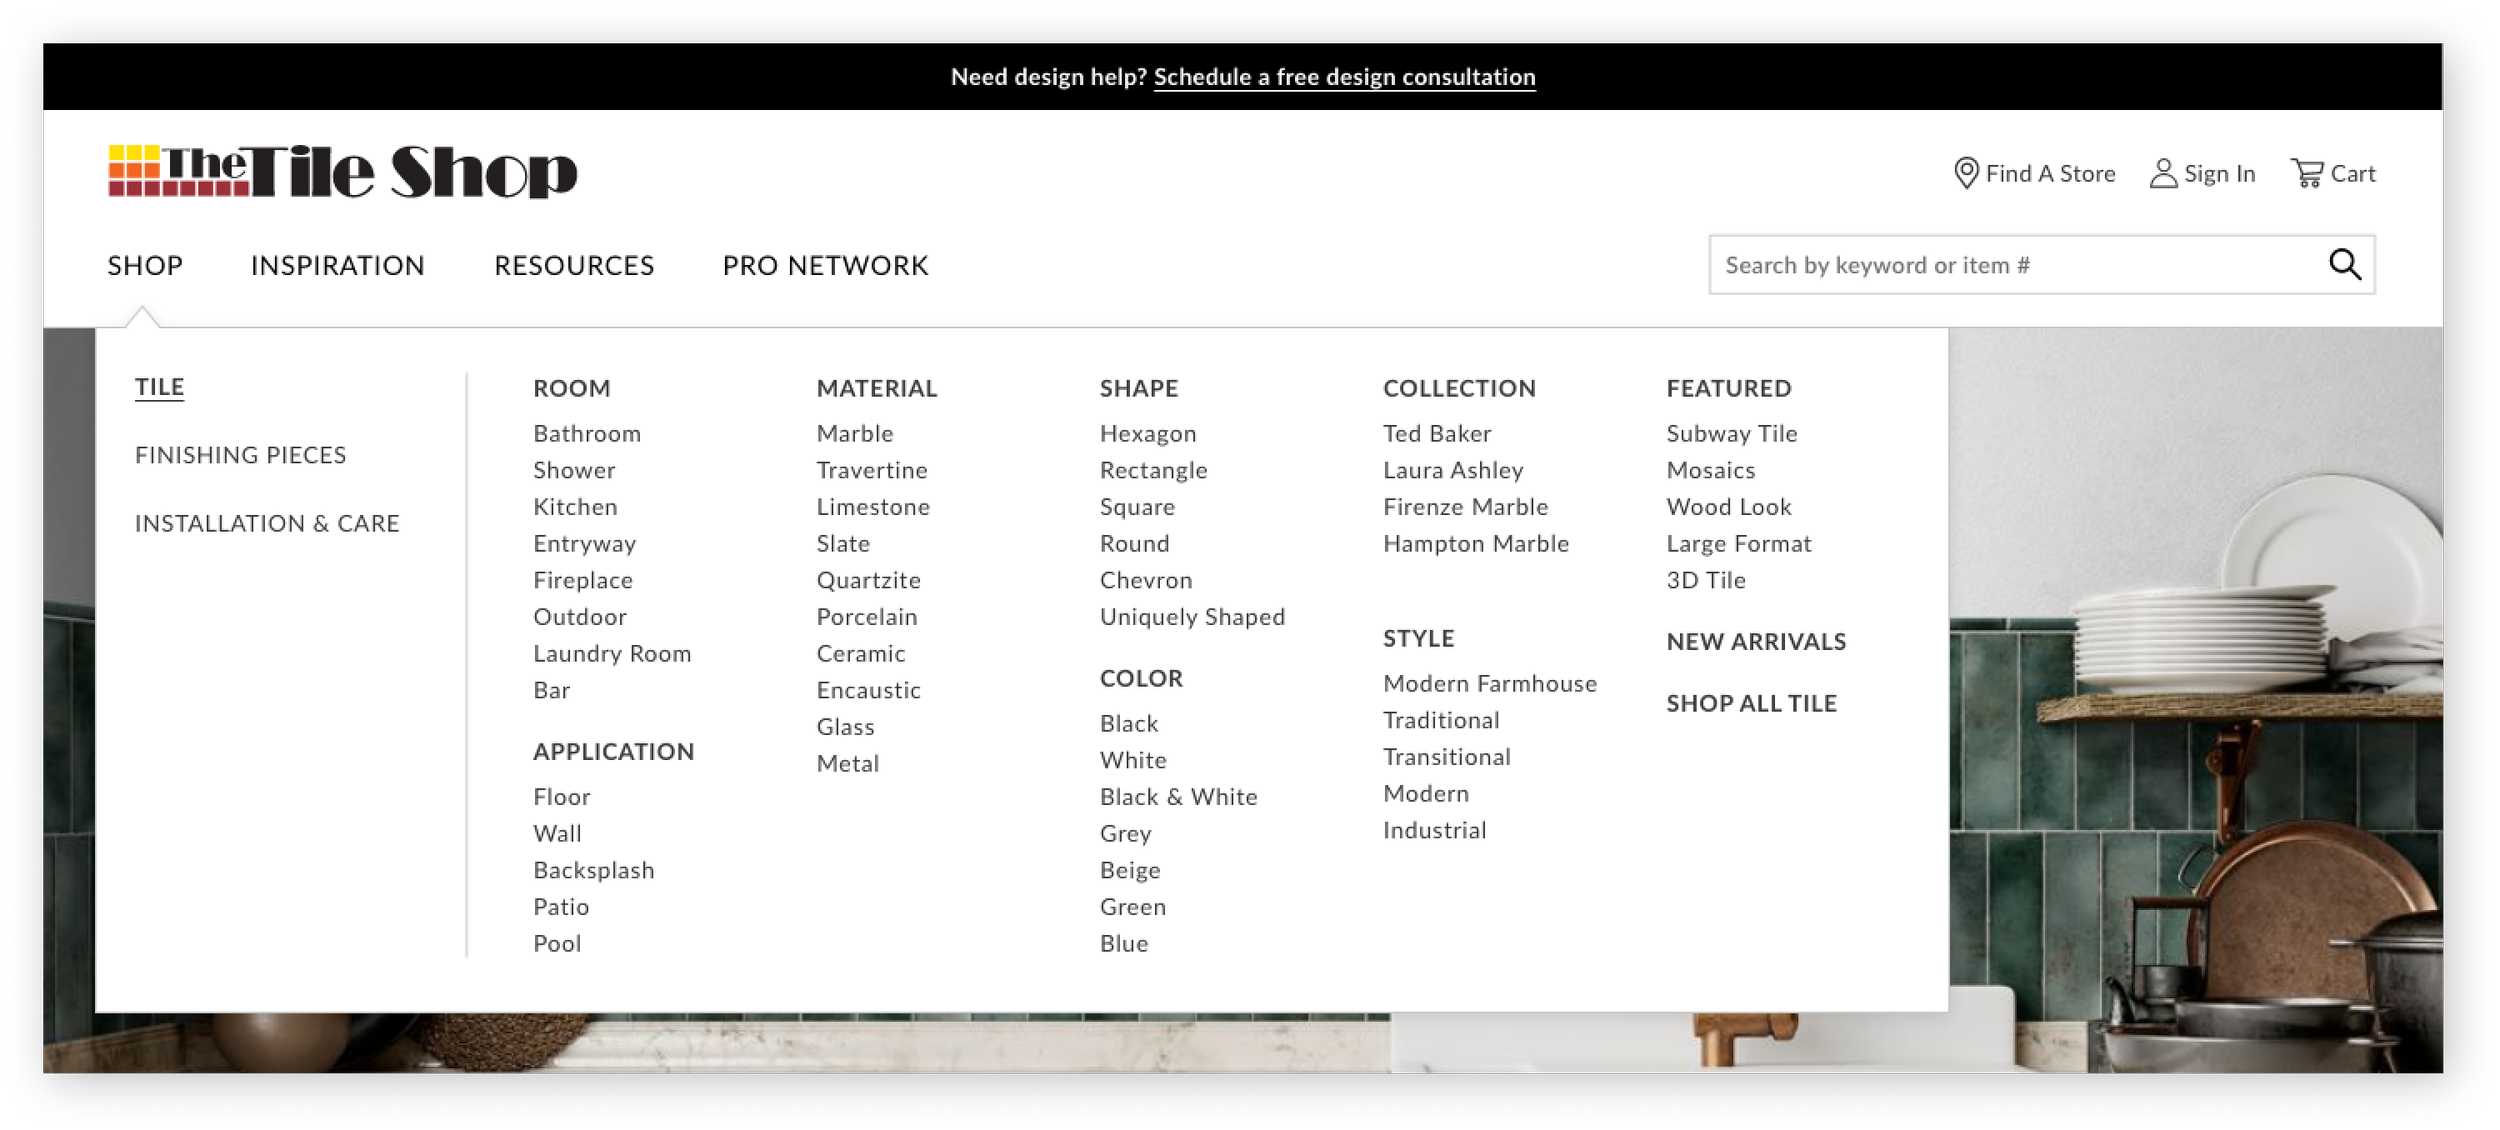Viewport: 2500px width, 1130px height.
Task: Choose Porcelain under Material
Action: (x=866, y=616)
